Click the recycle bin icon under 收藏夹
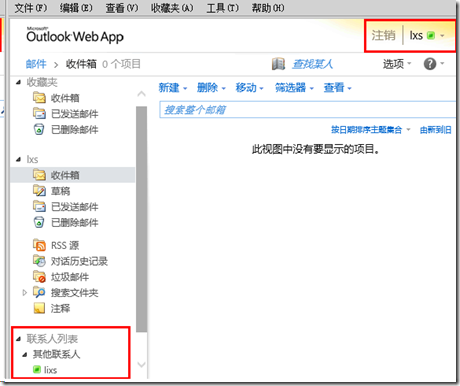Screen dimensions: 460x386 click(39, 129)
